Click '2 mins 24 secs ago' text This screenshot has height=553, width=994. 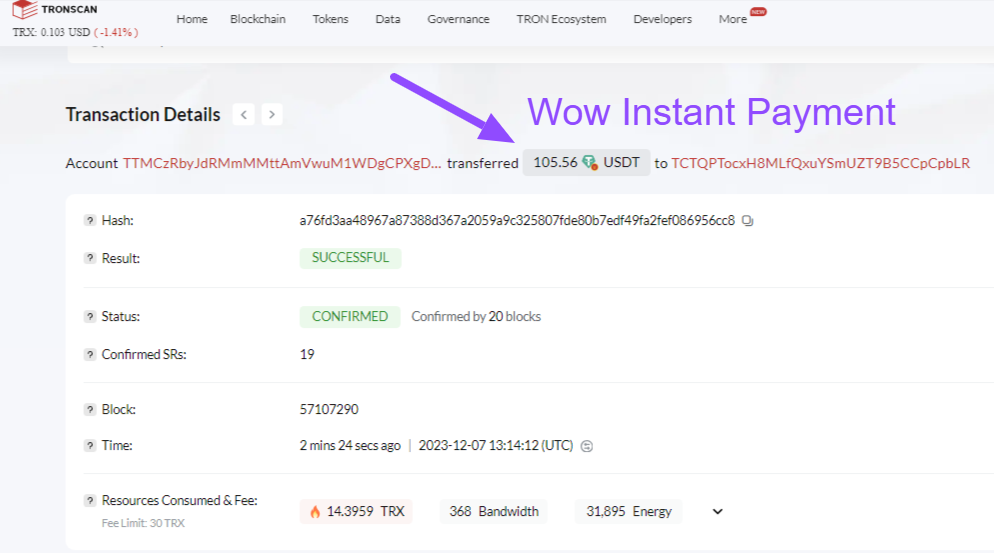[350, 446]
